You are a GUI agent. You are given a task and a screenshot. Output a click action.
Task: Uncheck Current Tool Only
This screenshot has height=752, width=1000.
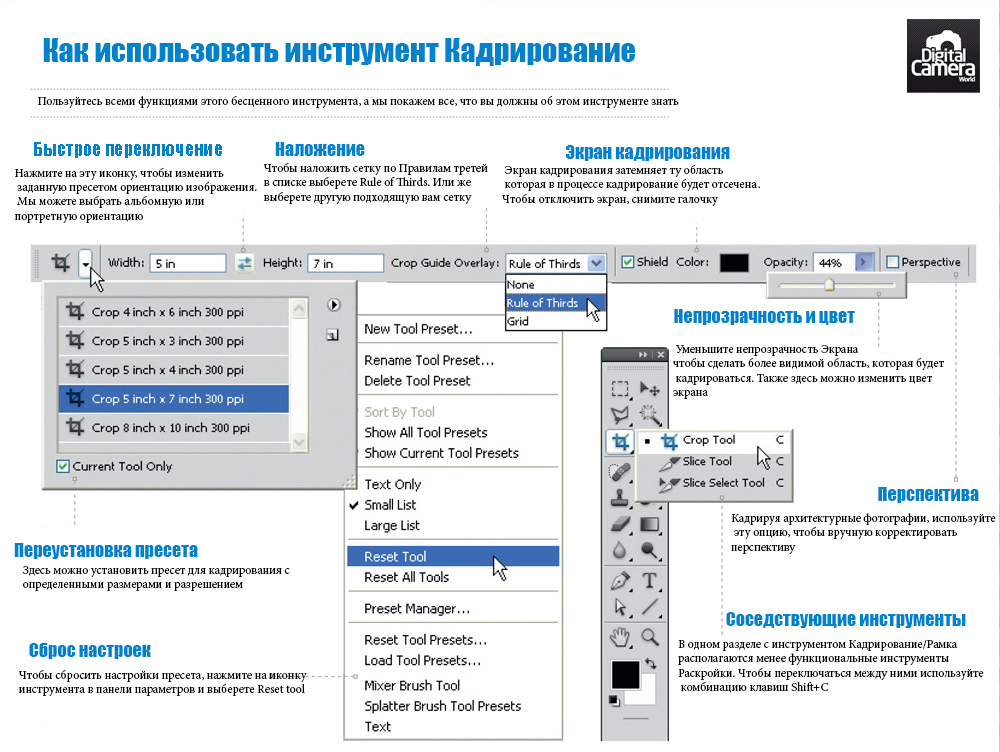[x=63, y=466]
